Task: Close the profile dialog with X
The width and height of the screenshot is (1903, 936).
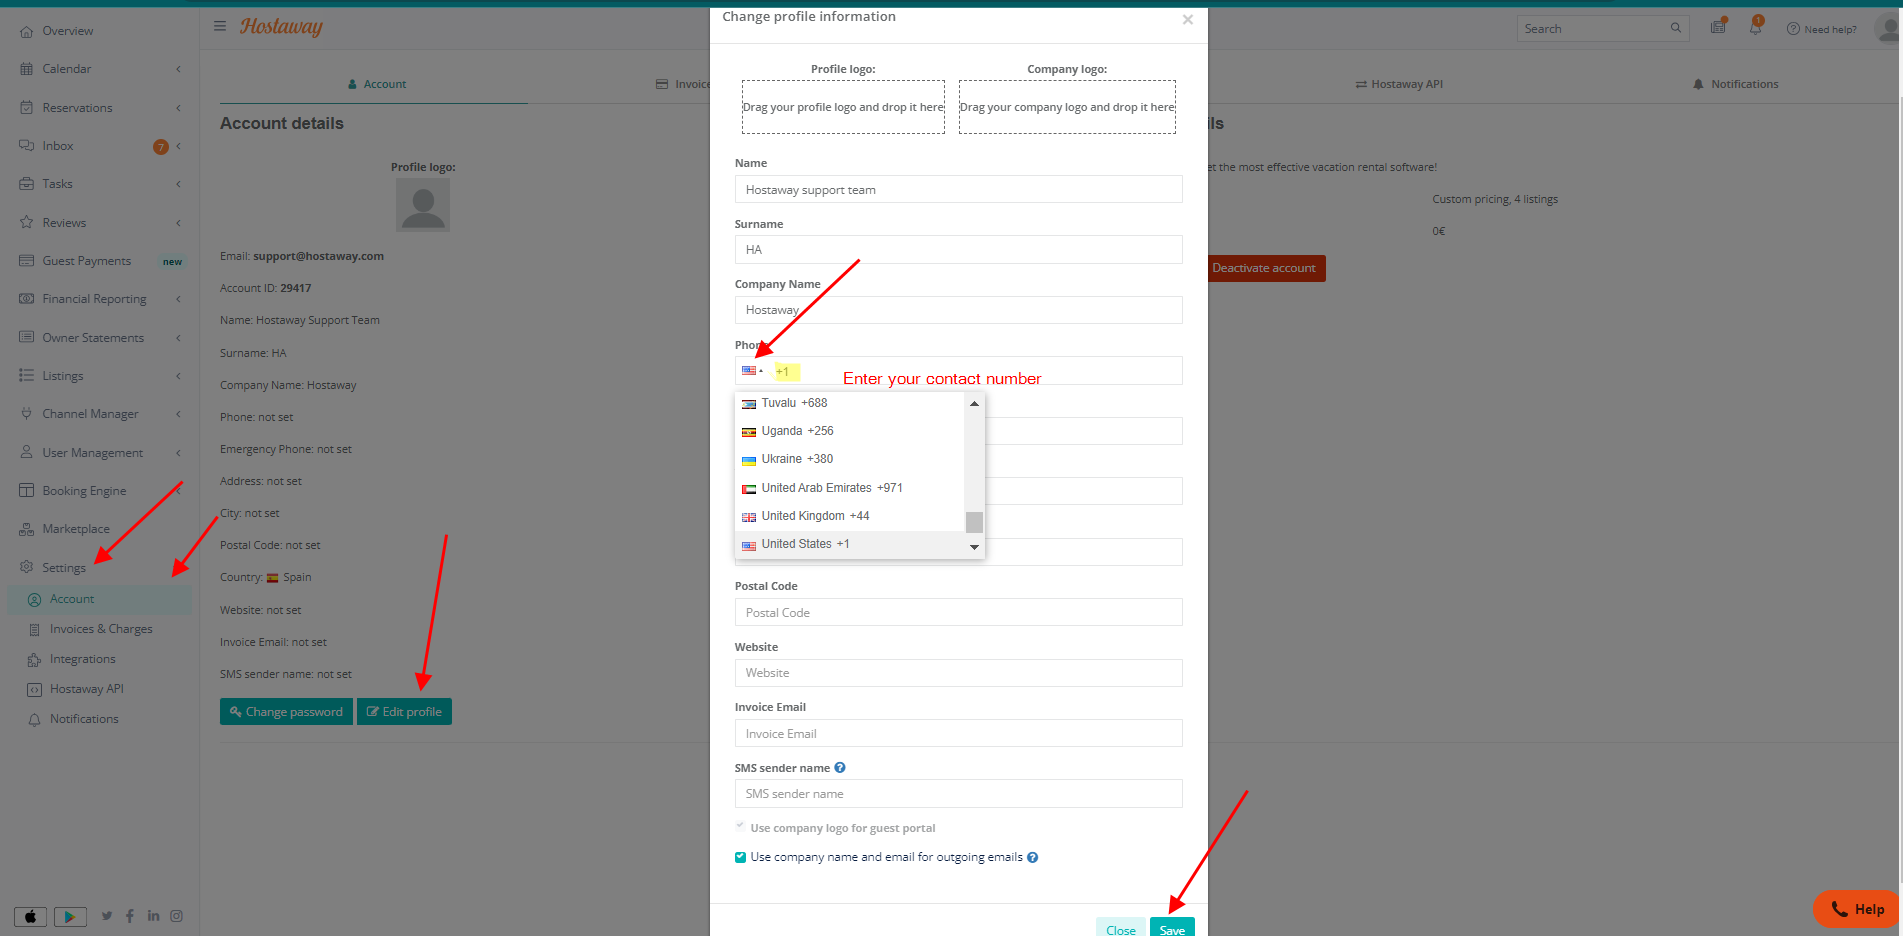Action: (1188, 19)
